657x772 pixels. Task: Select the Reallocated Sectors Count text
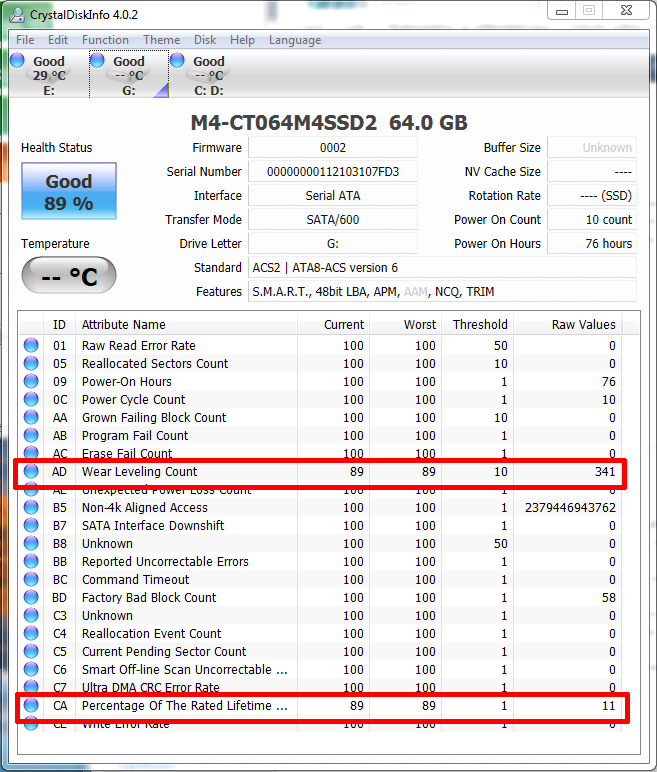pyautogui.click(x=155, y=363)
